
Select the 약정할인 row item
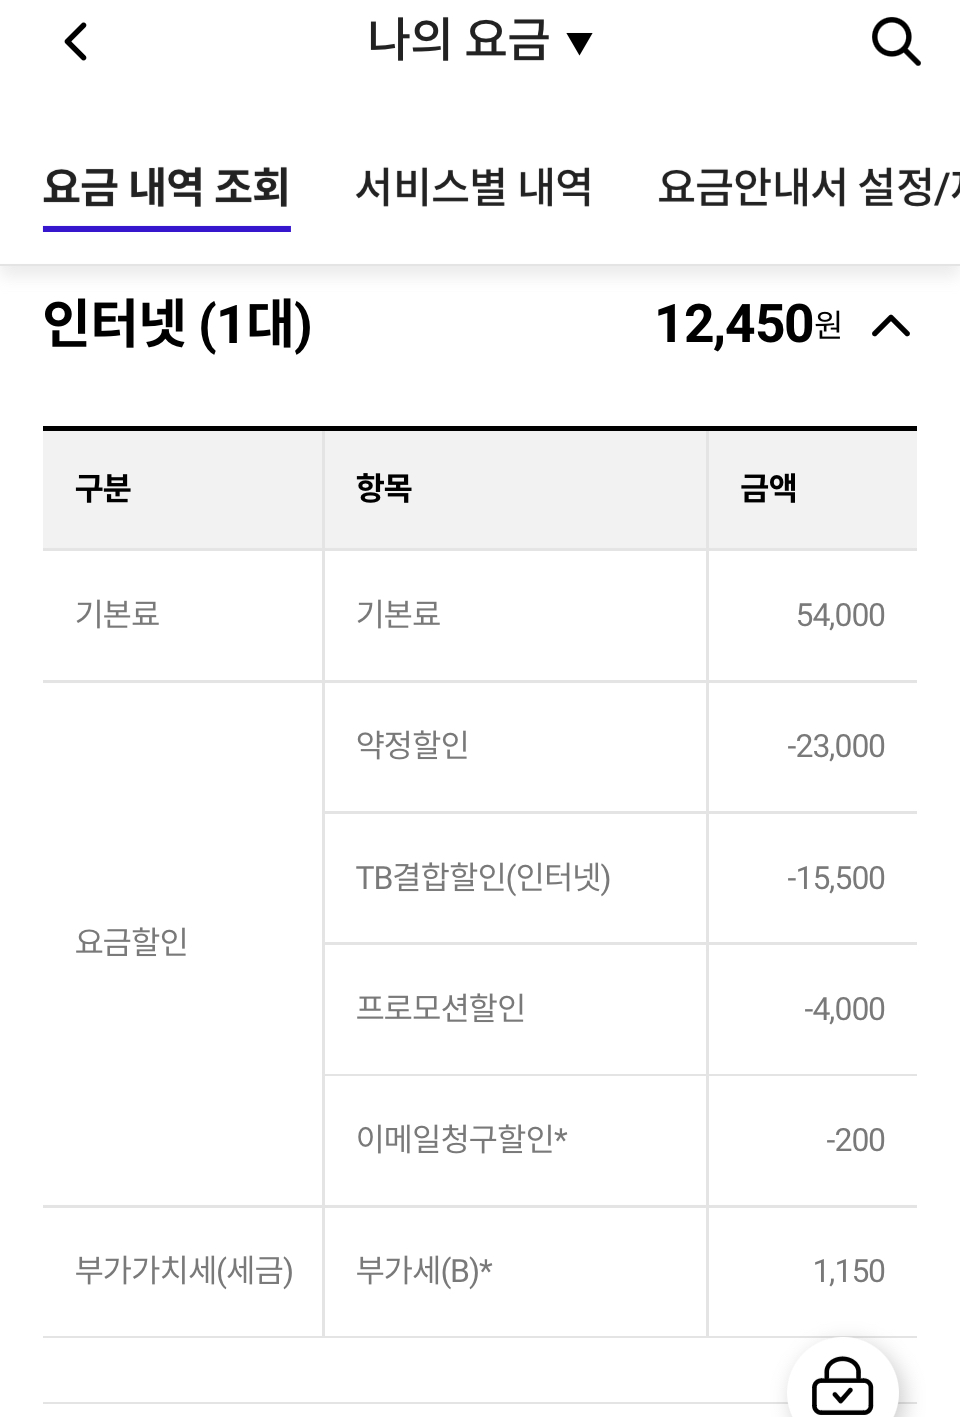[412, 746]
